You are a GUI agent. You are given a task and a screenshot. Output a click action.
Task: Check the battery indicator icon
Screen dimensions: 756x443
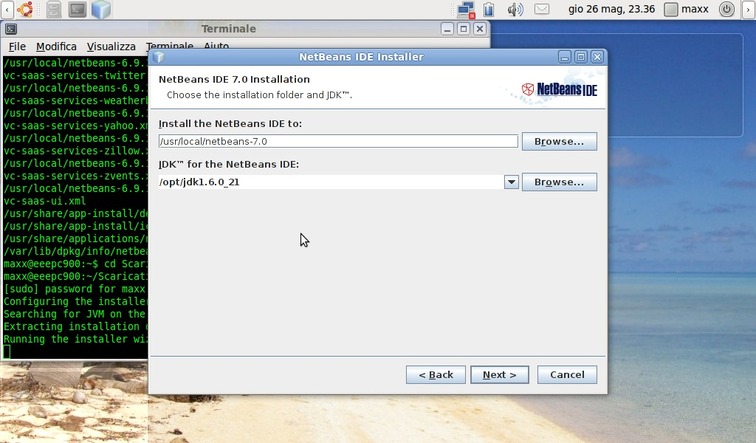489,10
